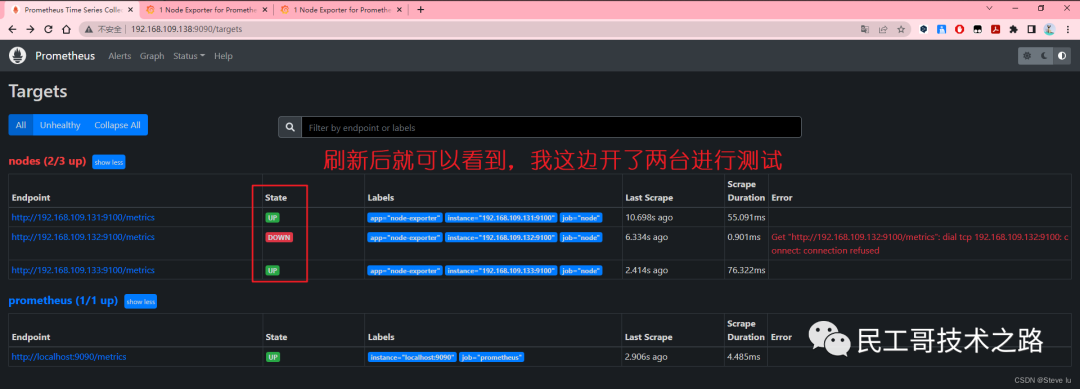This screenshot has width=1080, height=389.
Task: Open the 192.168.109.132:9100 metrics link
Action: 83,237
